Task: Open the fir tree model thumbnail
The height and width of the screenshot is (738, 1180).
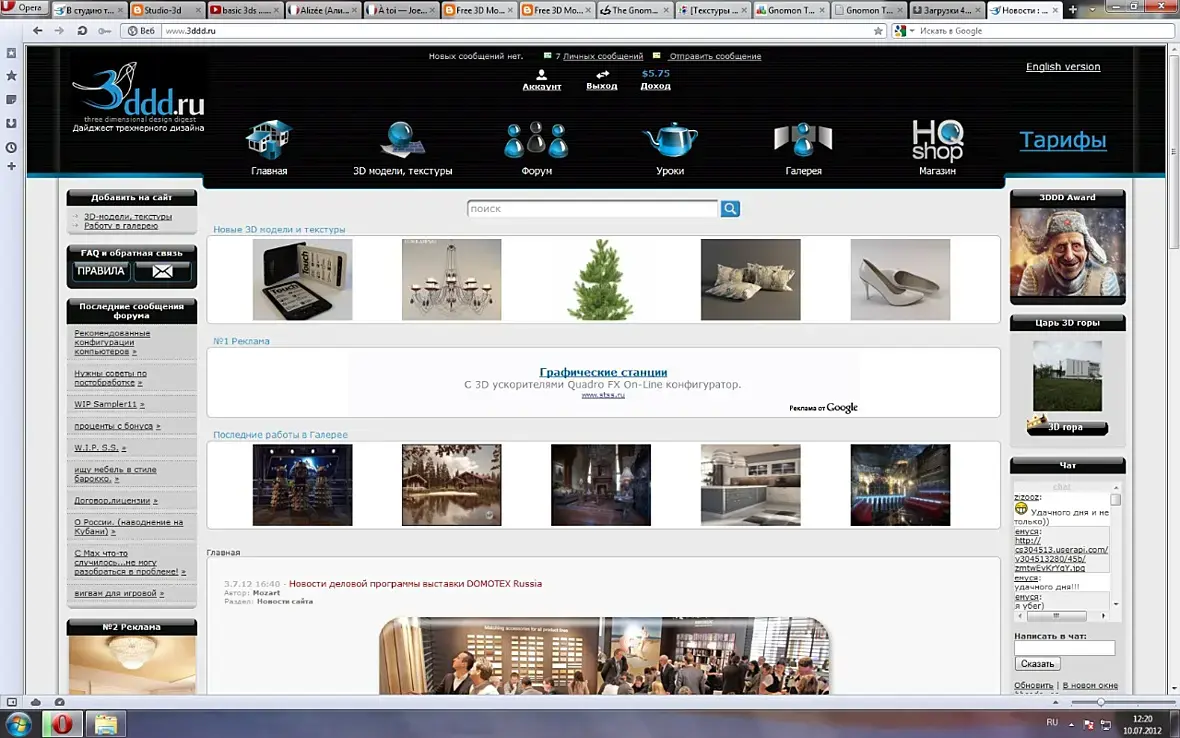Action: 601,279
